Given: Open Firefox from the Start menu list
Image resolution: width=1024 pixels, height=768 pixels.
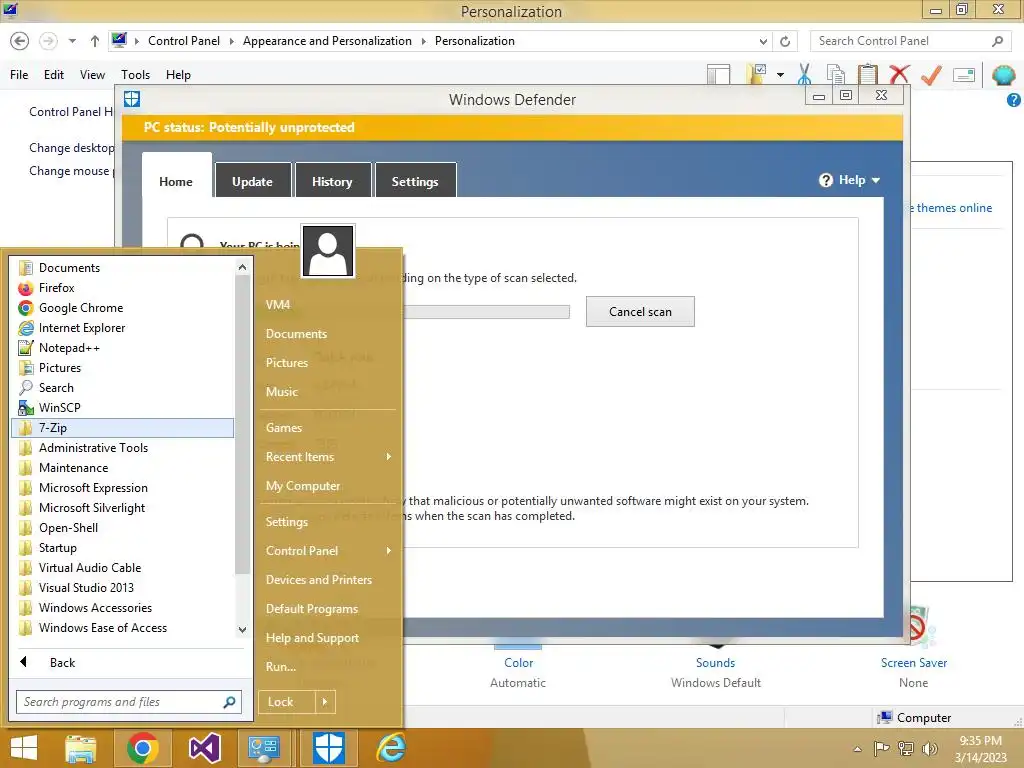Looking at the screenshot, I should pos(123,287).
